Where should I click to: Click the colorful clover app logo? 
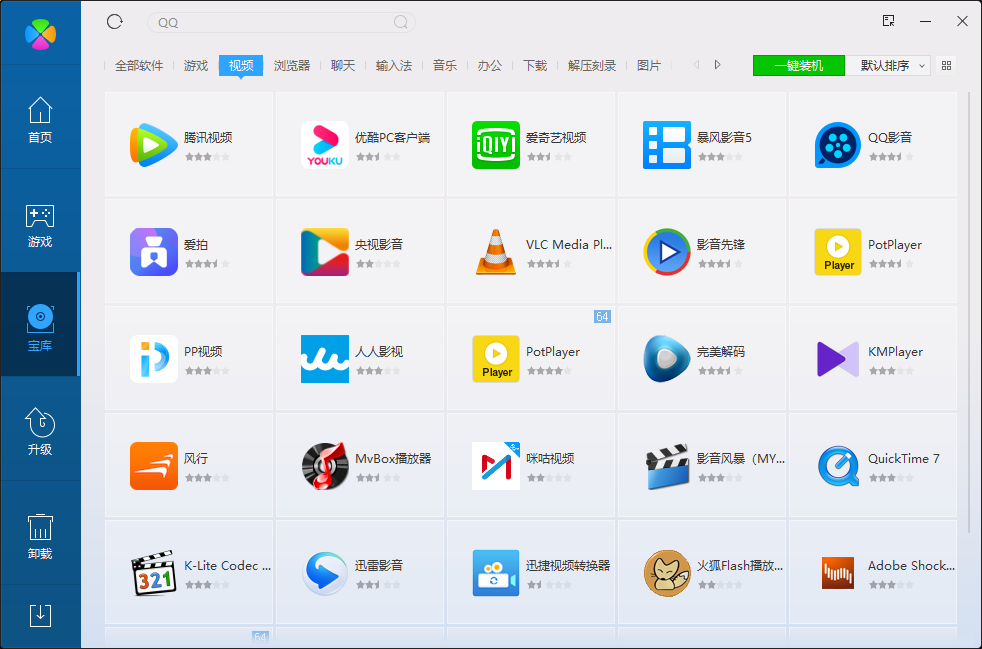pos(40,33)
